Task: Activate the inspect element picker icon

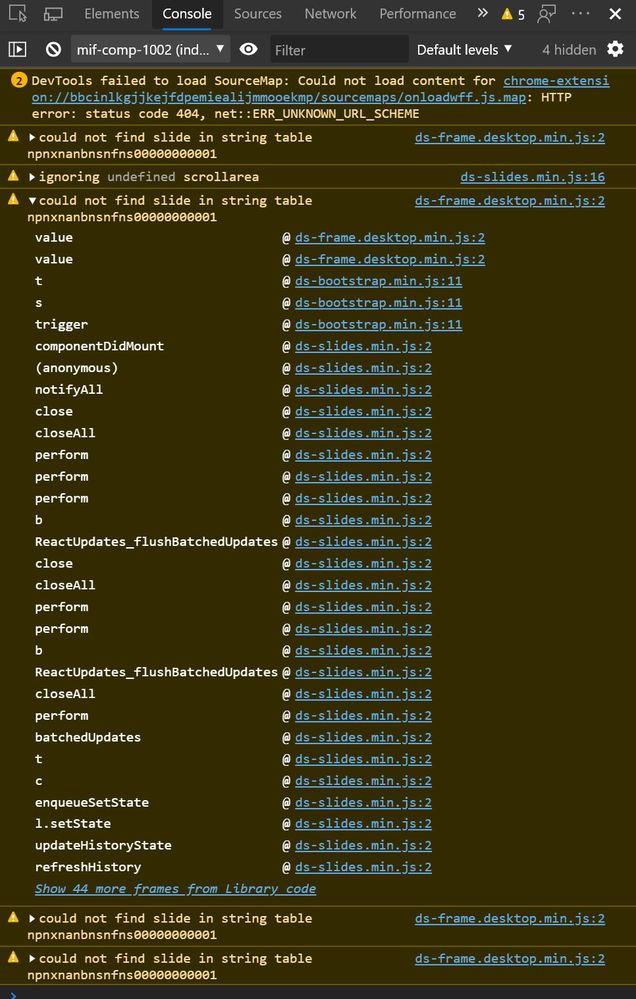Action: click(x=18, y=14)
